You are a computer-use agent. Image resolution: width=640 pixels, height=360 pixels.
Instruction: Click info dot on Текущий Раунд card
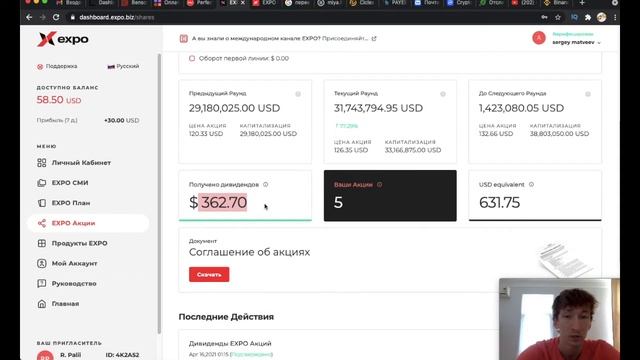pyautogui.click(x=443, y=94)
